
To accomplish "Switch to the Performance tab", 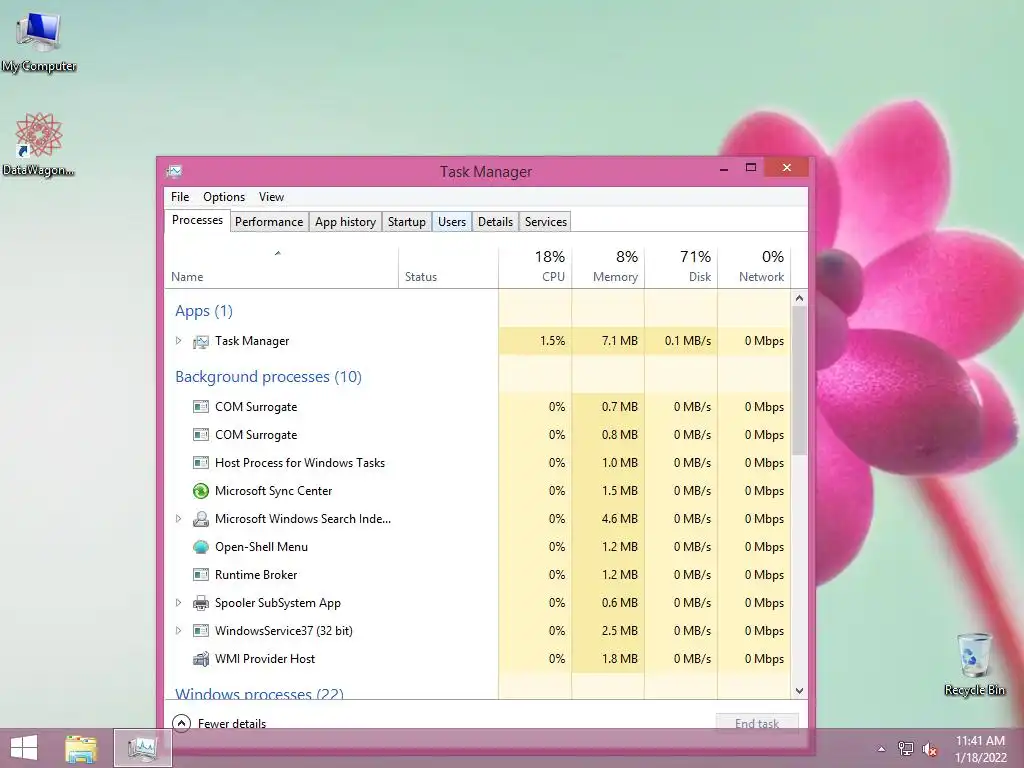I will click(269, 222).
